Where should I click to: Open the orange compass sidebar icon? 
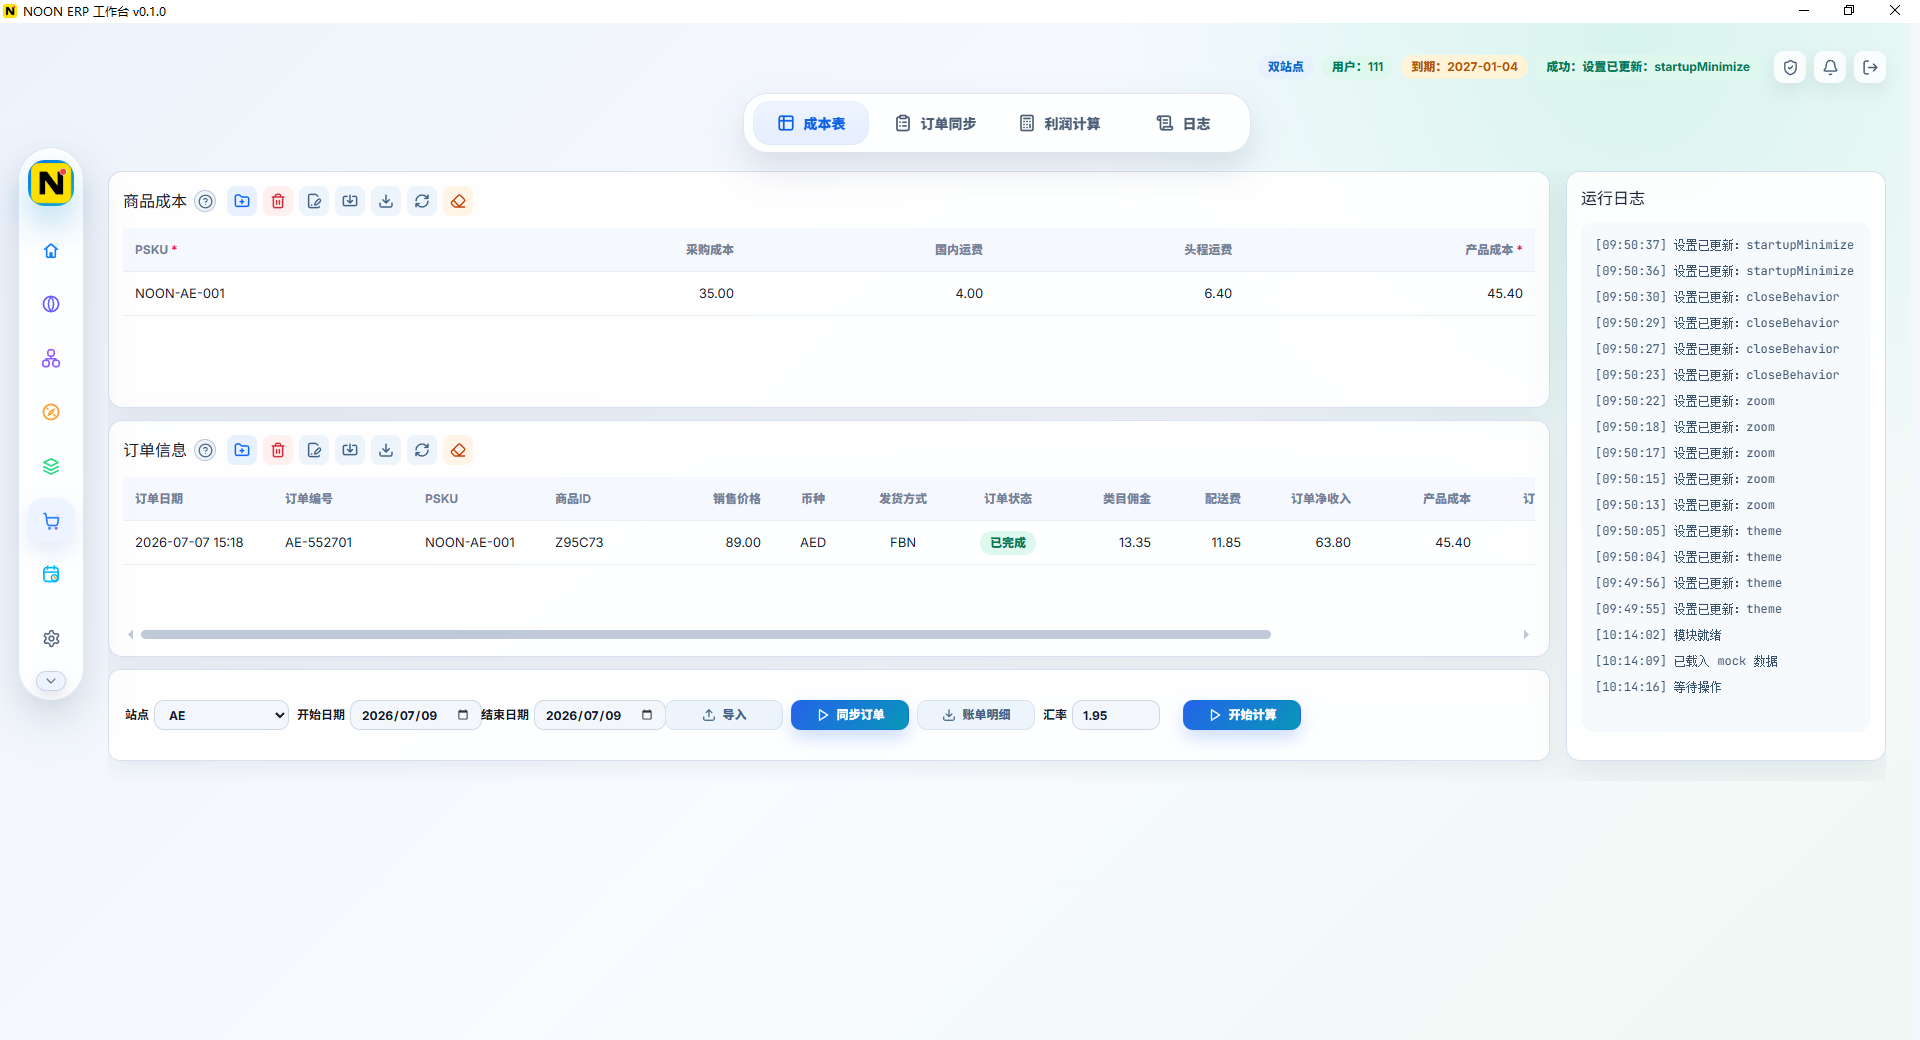coord(51,412)
